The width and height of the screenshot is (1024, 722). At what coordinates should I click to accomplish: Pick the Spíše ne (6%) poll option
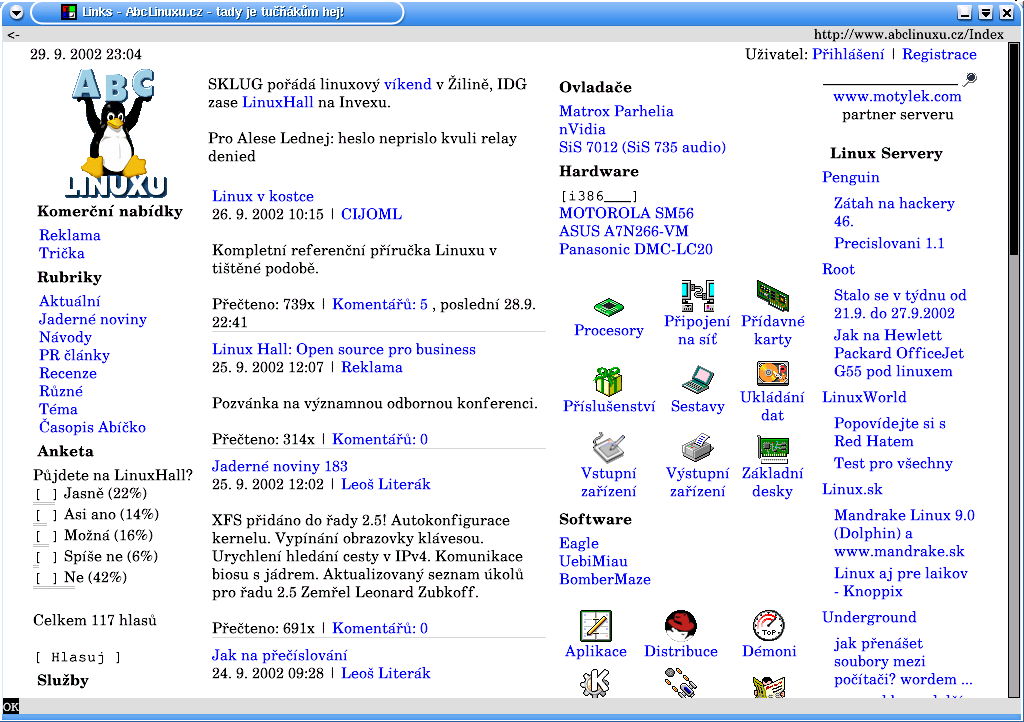click(x=46, y=557)
